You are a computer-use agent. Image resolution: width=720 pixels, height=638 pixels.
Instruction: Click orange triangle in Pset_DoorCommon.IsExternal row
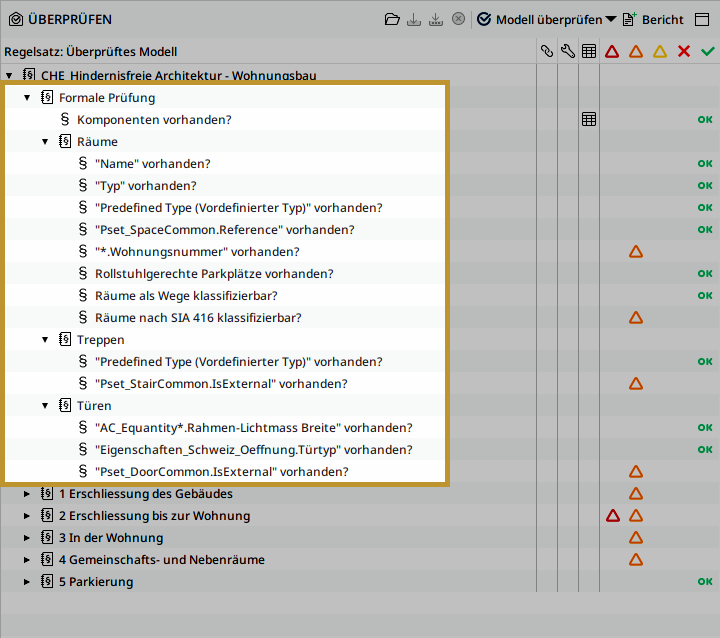pyautogui.click(x=636, y=472)
